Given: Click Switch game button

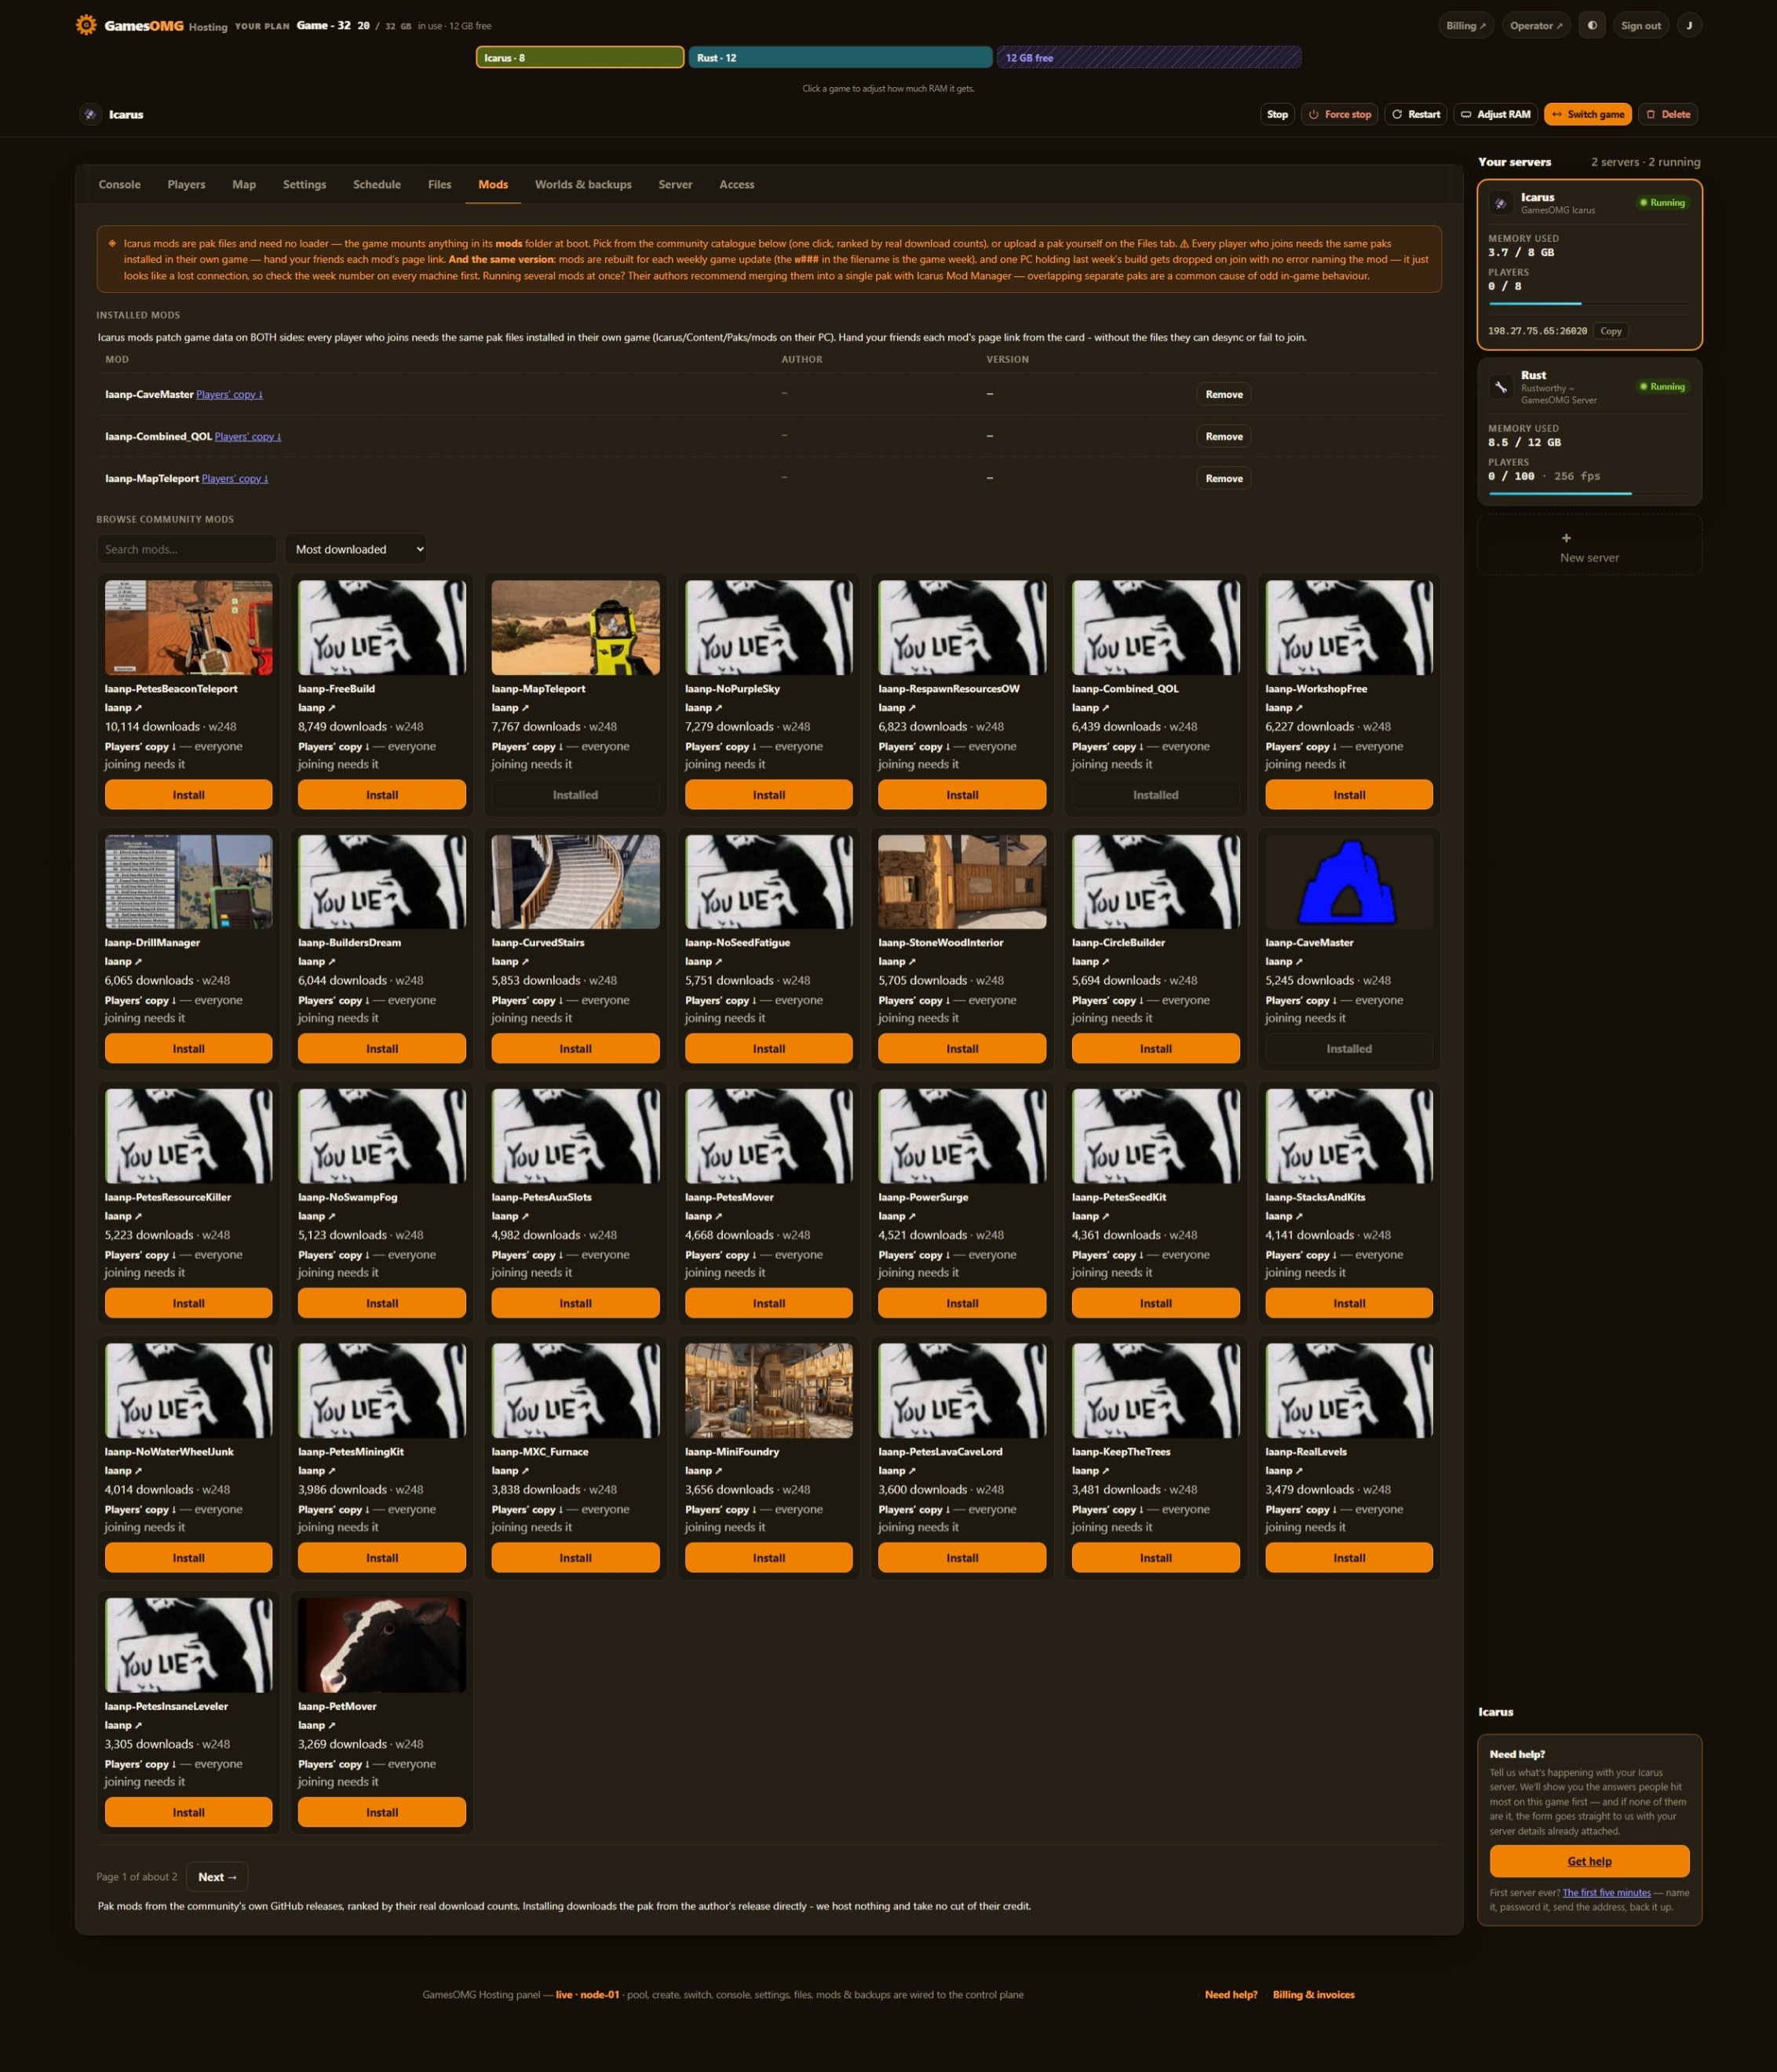Looking at the screenshot, I should 1587,114.
